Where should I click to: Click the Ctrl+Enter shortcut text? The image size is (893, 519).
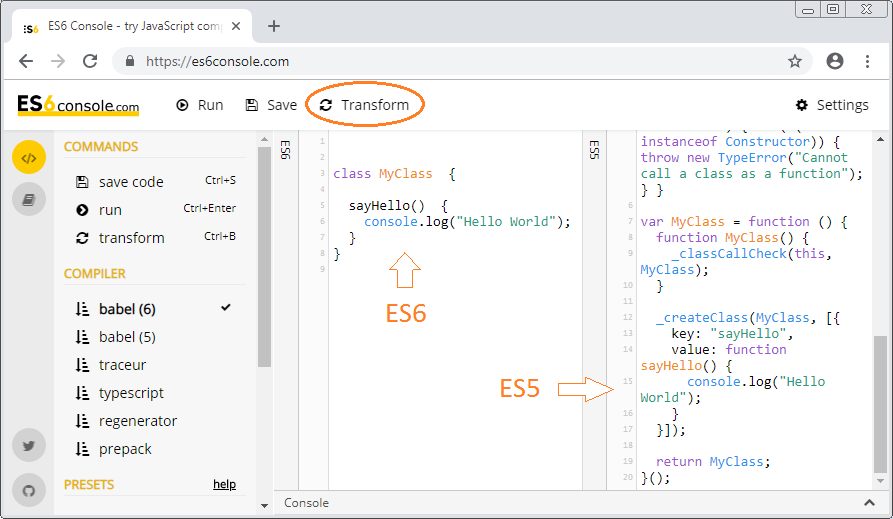coord(210,209)
